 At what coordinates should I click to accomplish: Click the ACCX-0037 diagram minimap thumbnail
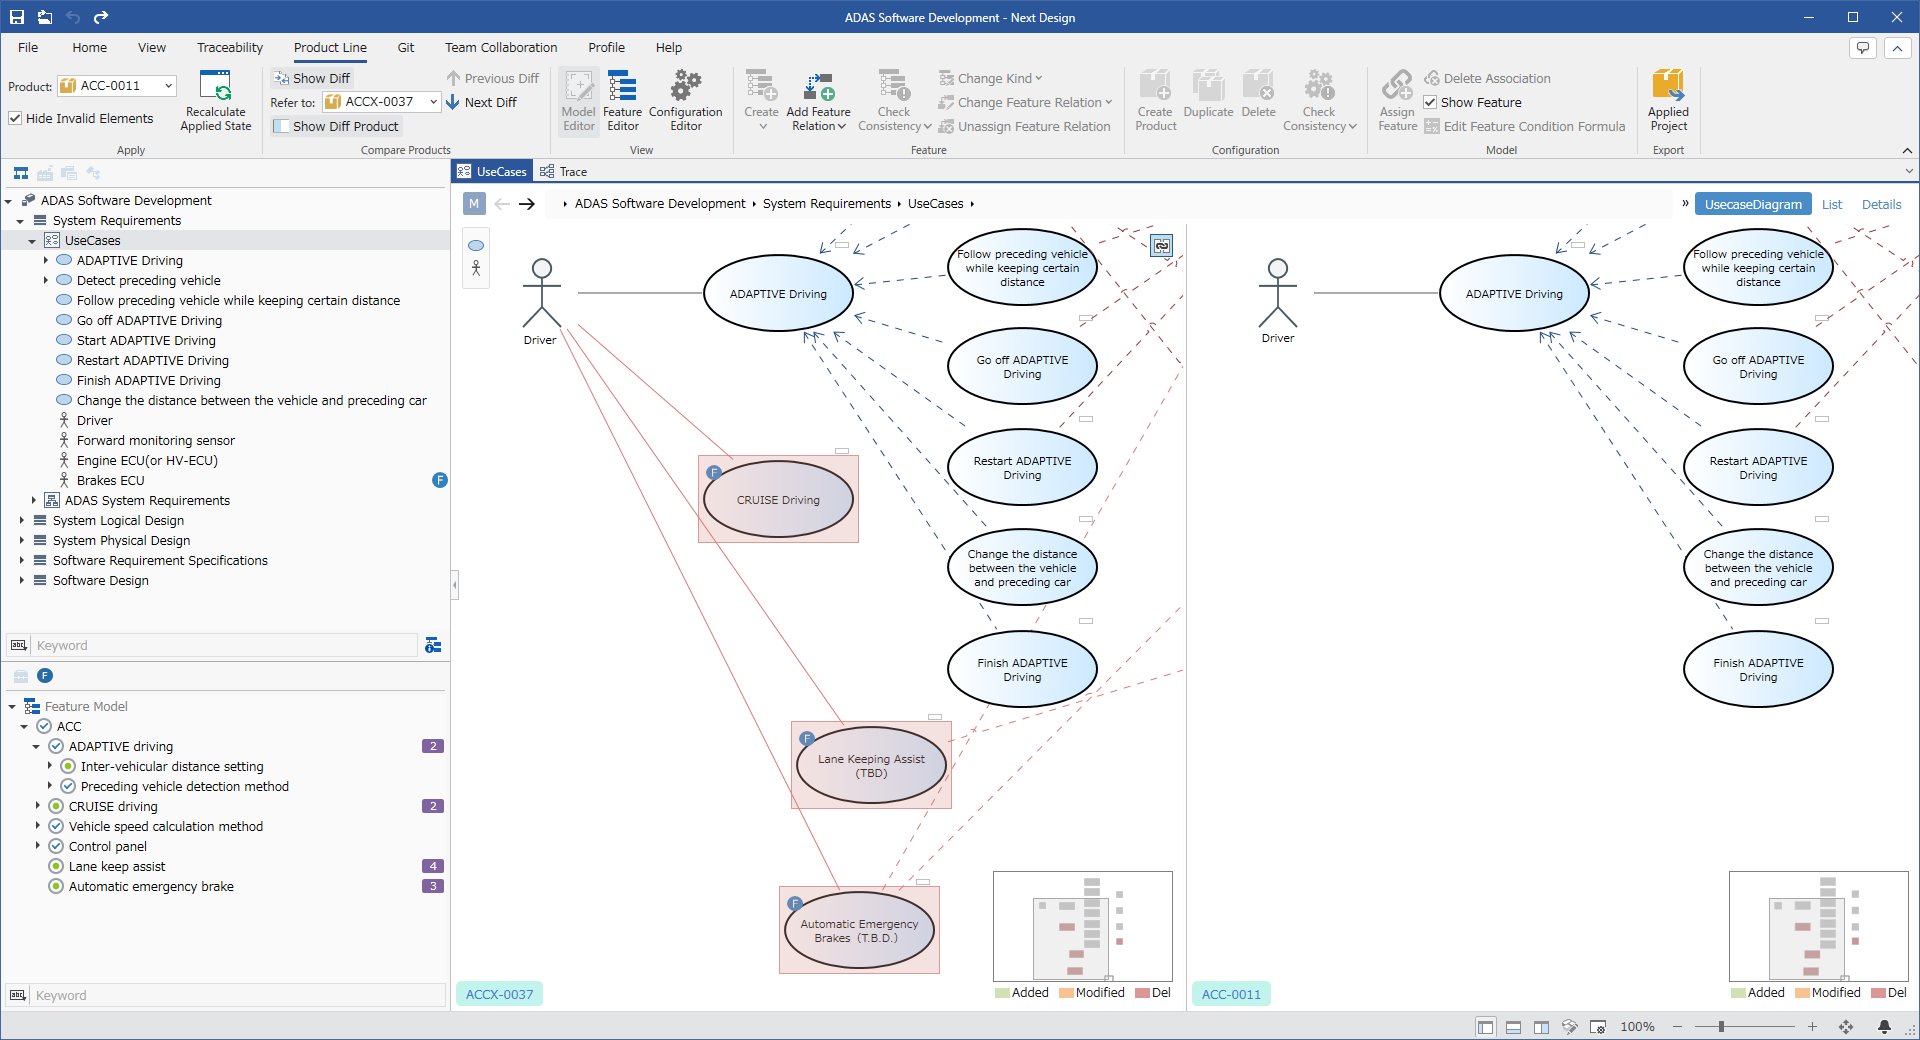(x=1082, y=926)
